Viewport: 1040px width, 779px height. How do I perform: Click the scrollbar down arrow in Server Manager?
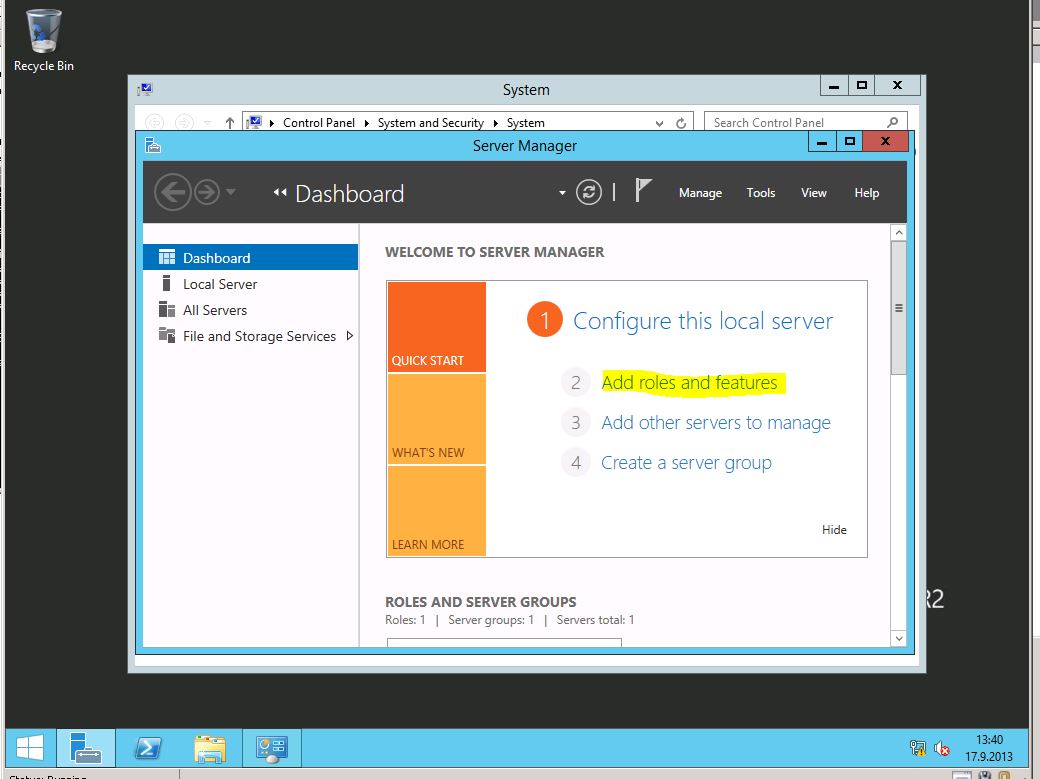899,638
